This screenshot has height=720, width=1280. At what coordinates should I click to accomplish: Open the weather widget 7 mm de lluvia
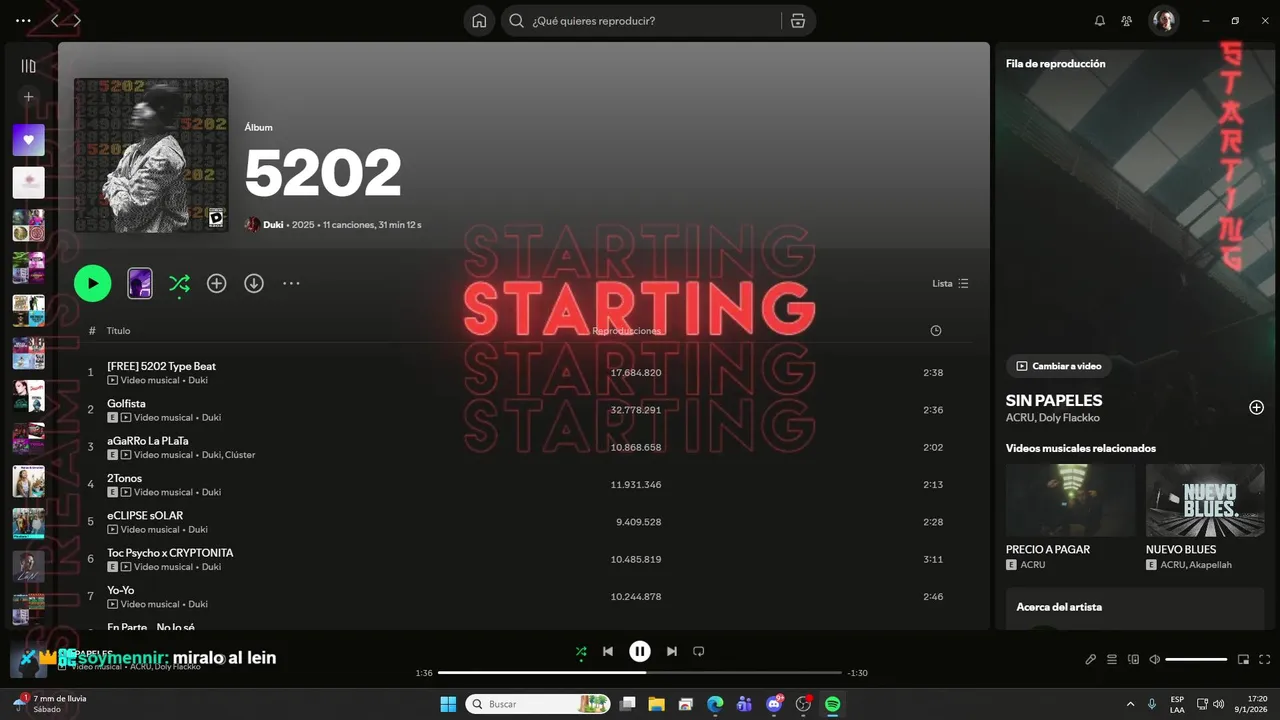click(50, 704)
